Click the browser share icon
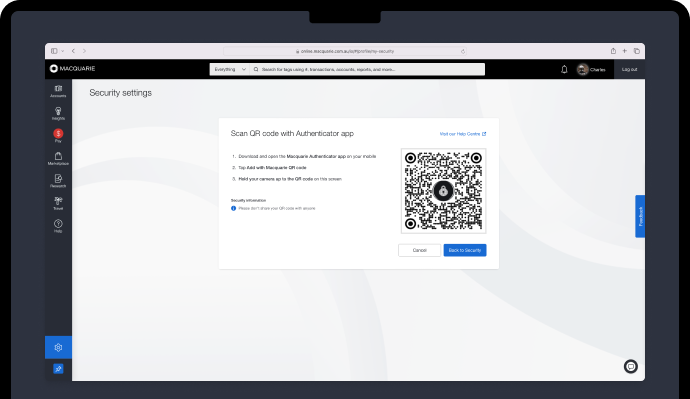Viewport: 690px width, 399px height. click(x=613, y=51)
